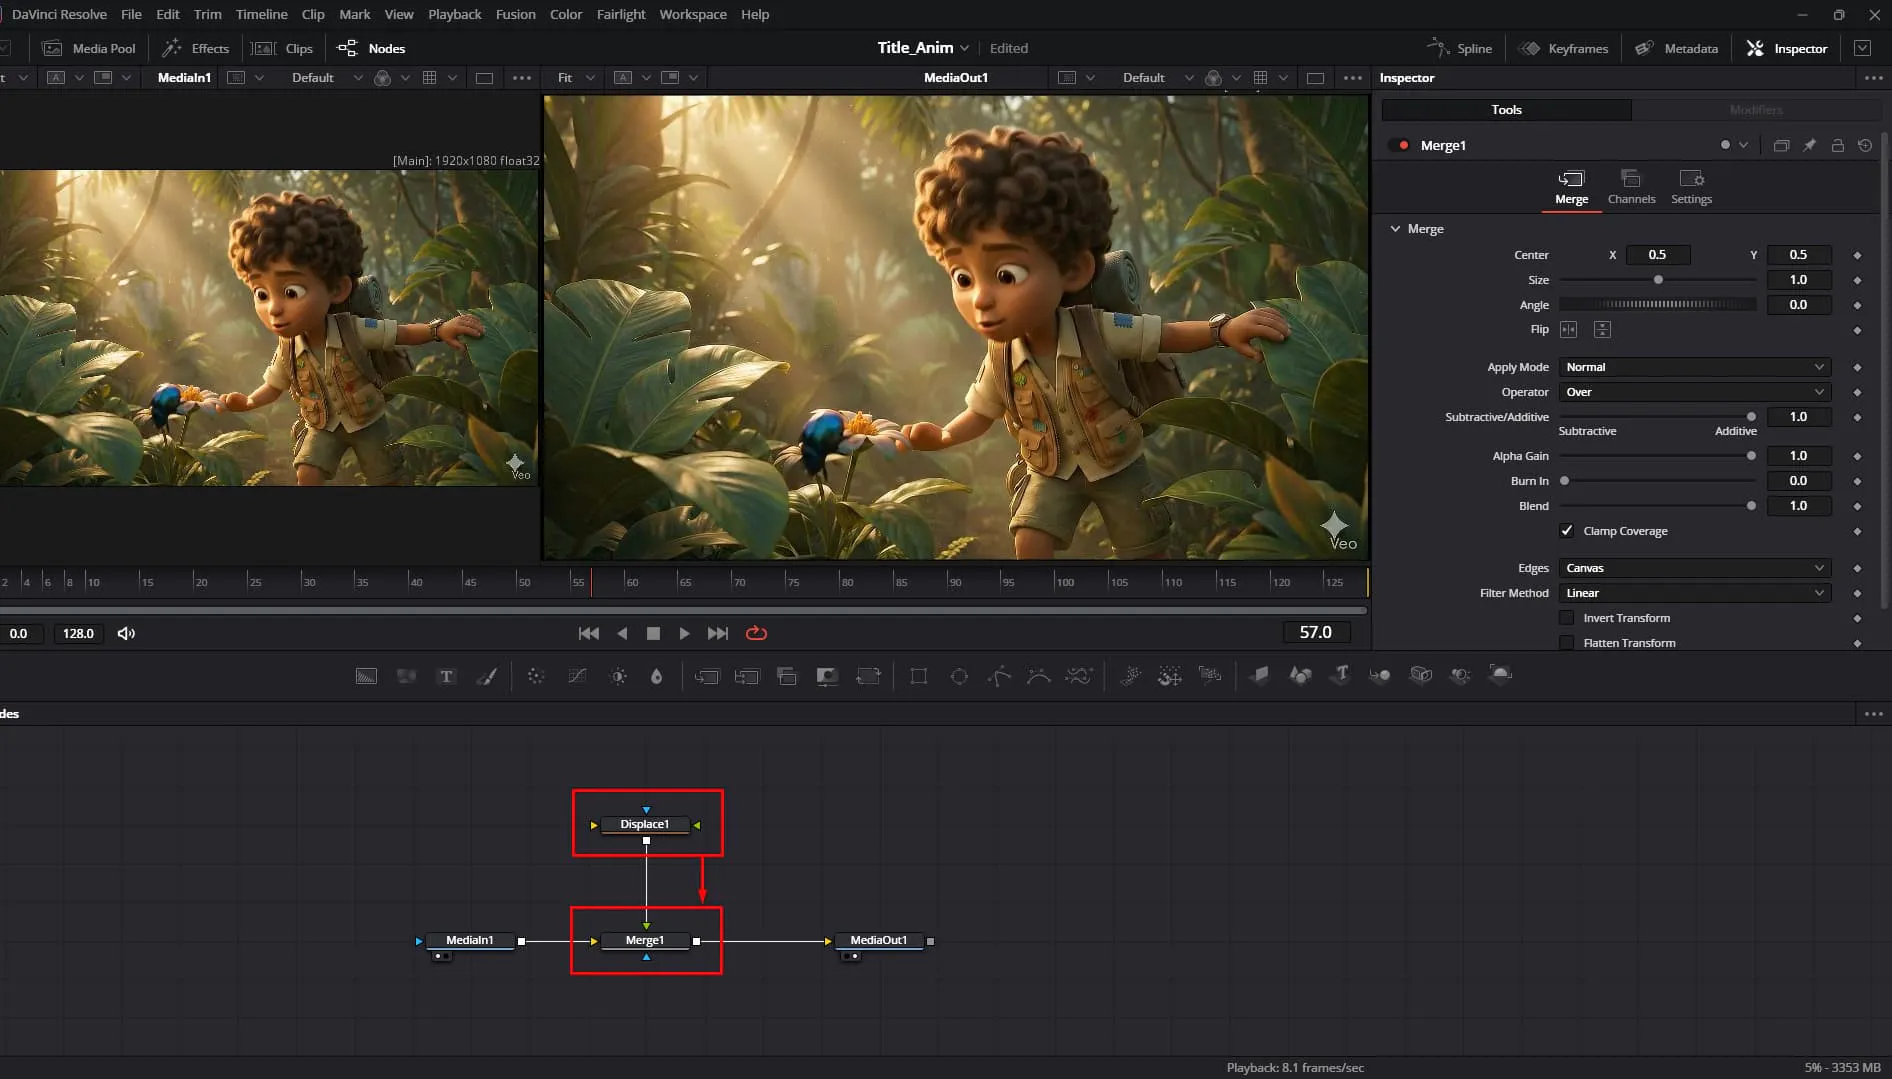This screenshot has height=1079, width=1892.
Task: Add an Ellipse mask tool
Action: click(x=959, y=676)
